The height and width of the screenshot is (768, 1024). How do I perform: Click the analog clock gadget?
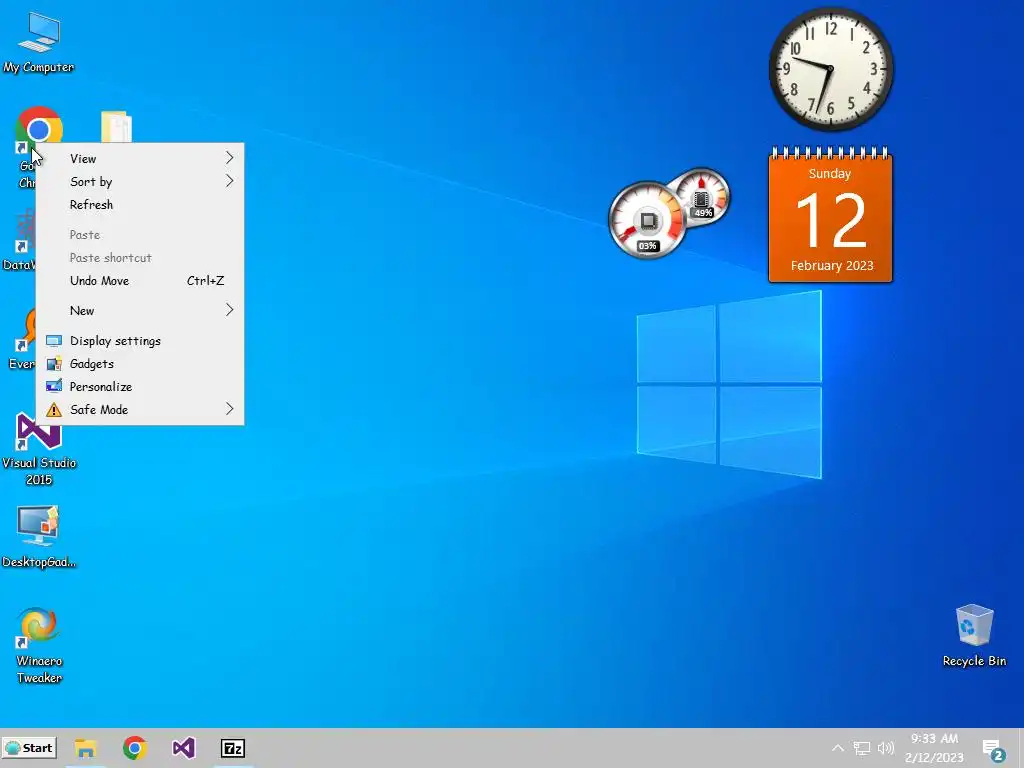831,69
